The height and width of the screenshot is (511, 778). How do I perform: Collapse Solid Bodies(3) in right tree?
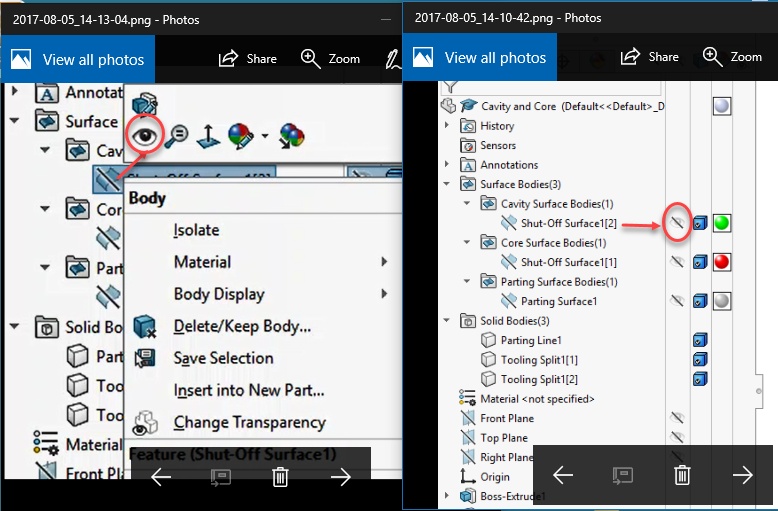447,320
